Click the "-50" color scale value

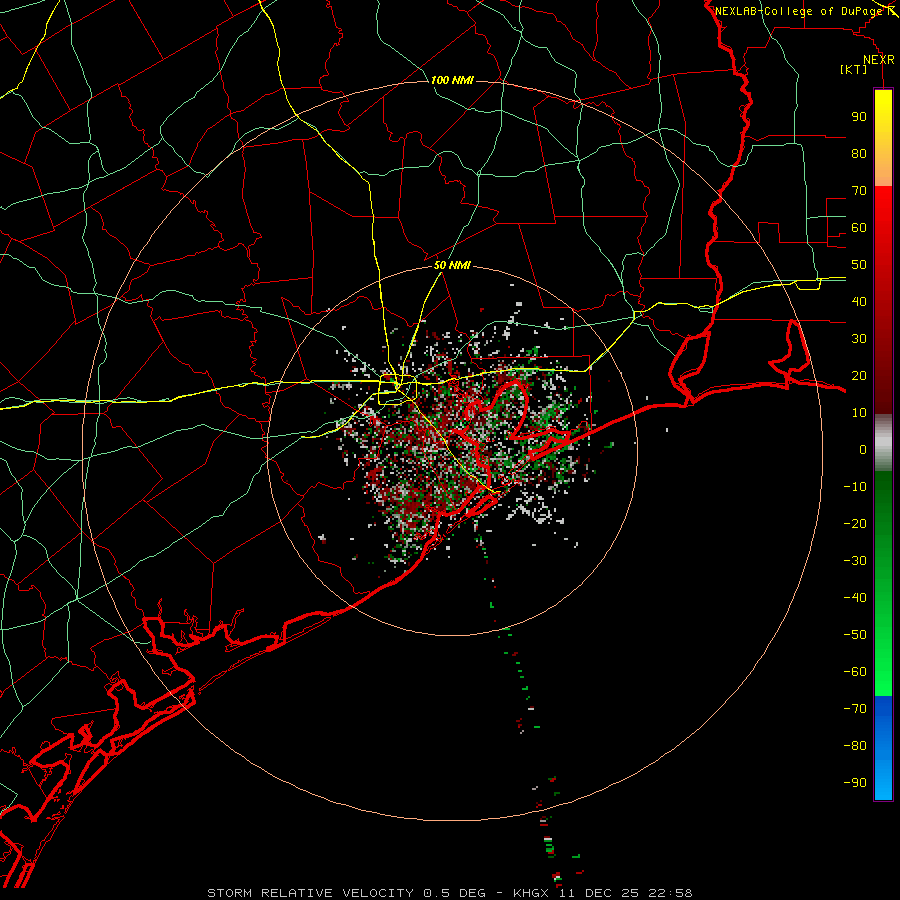855,635
